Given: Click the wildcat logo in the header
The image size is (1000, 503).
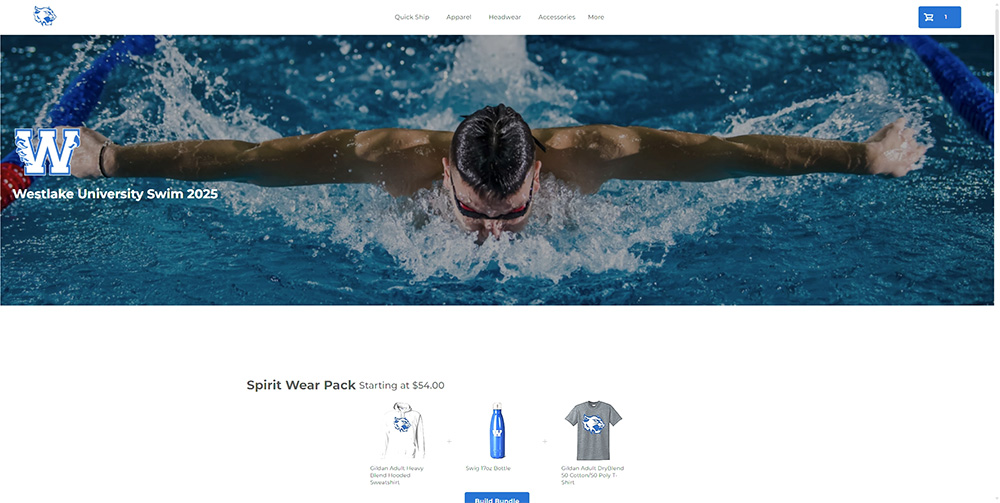Looking at the screenshot, I should [45, 16].
